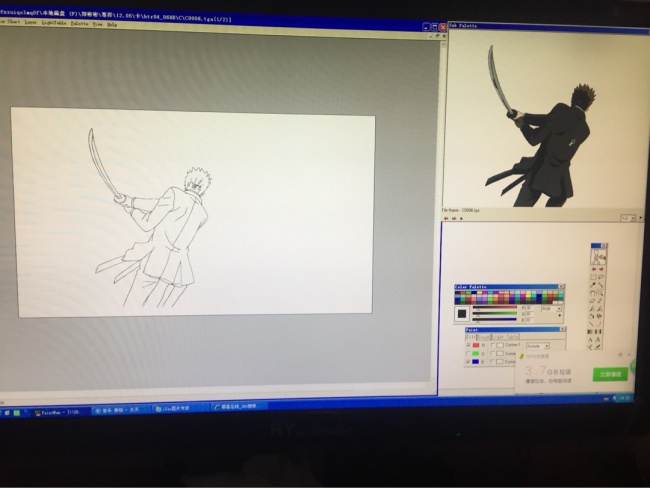
Task: Switch to the Brush tab in Paint panel
Action: click(x=484, y=337)
